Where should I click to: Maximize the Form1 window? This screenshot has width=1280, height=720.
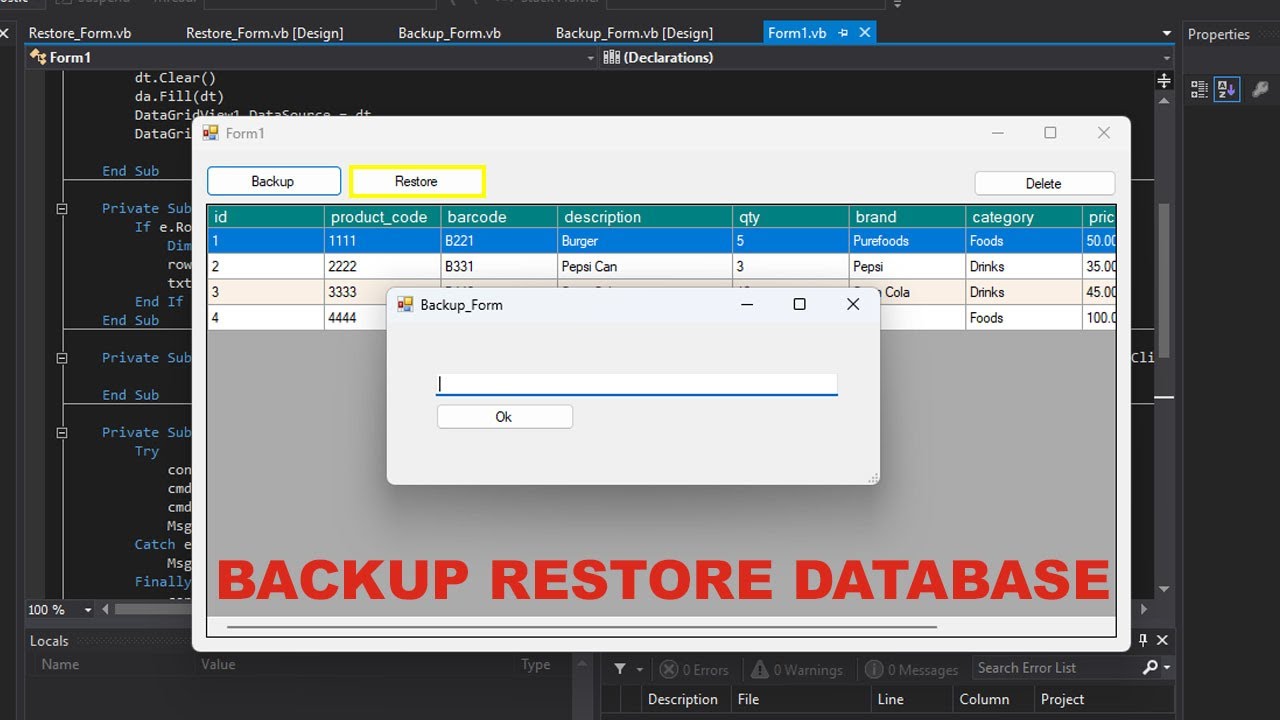point(1050,133)
